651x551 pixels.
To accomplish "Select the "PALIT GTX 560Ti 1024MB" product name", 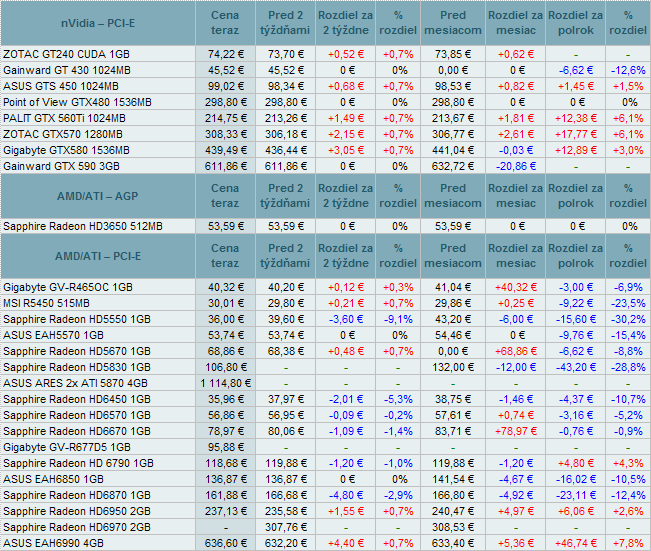I will click(x=64, y=118).
